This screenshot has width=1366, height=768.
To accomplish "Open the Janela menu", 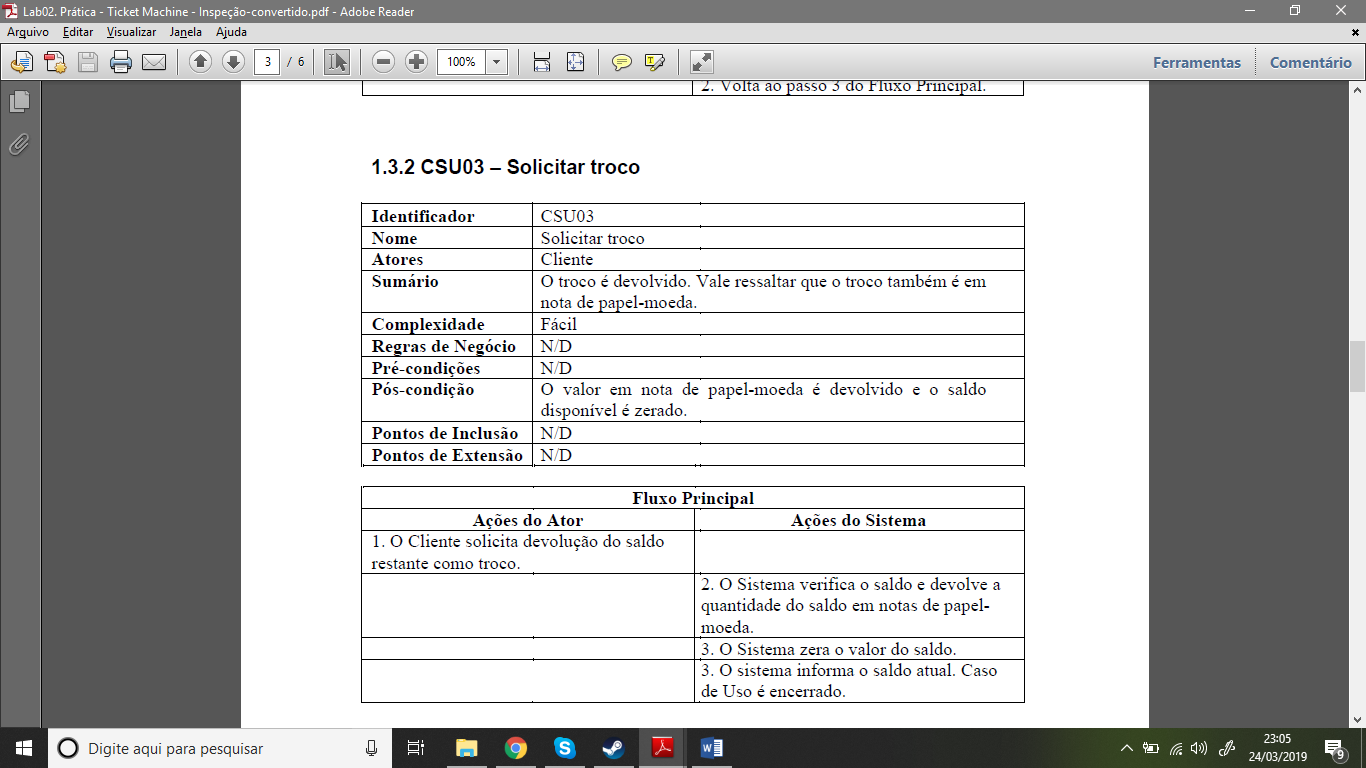I will click(186, 32).
